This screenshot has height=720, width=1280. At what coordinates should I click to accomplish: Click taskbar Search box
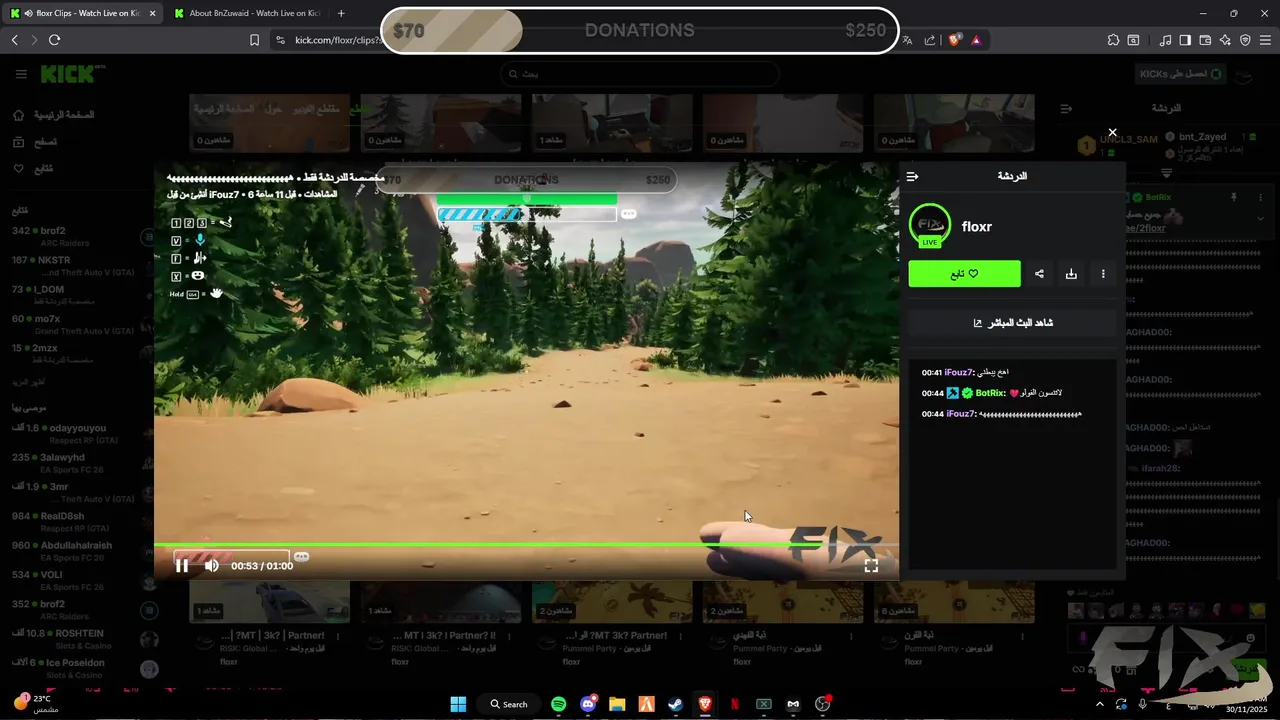coord(509,704)
